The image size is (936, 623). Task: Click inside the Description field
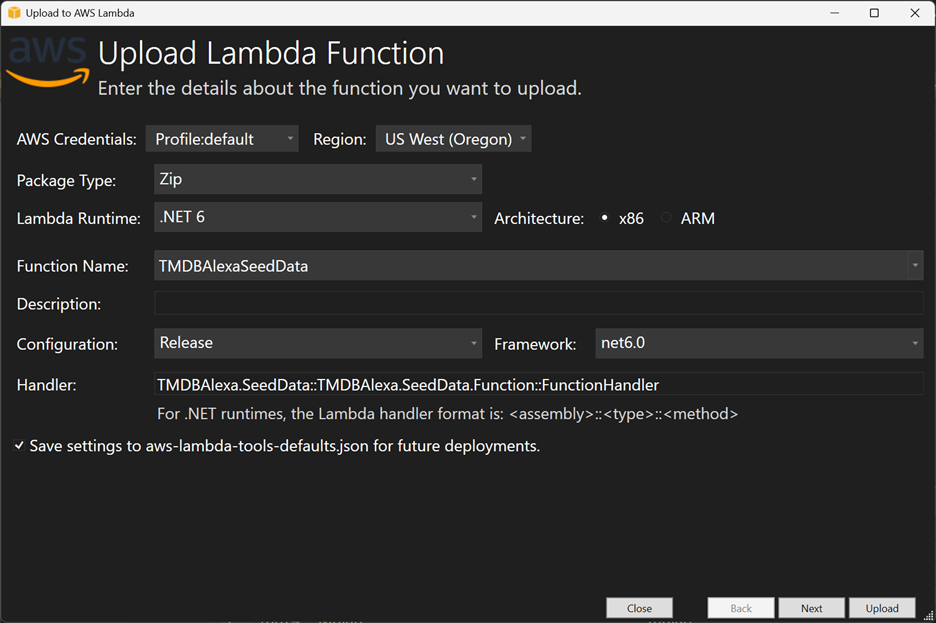[x=500, y=303]
